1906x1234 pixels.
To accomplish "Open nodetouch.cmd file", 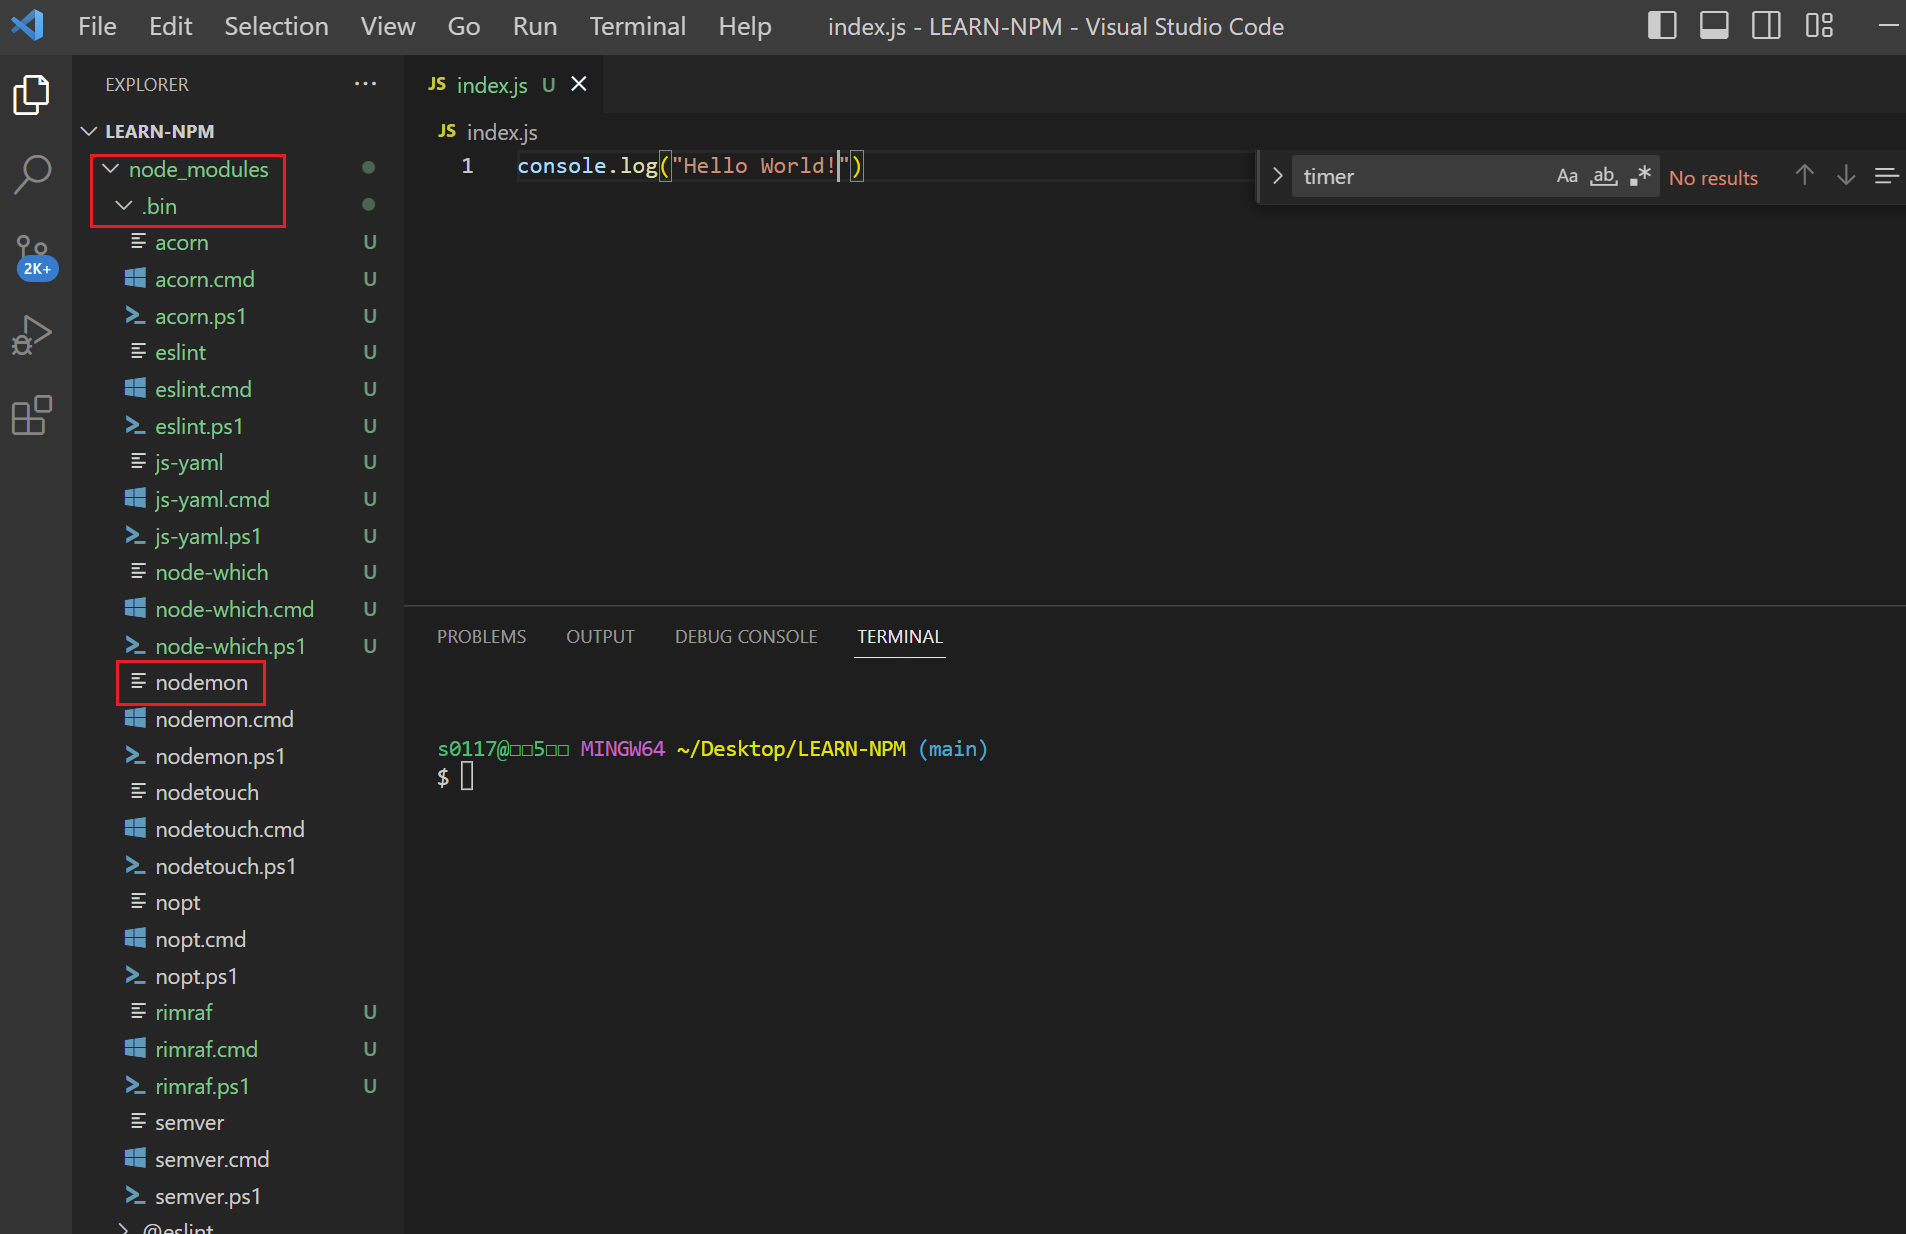I will click(x=238, y=829).
